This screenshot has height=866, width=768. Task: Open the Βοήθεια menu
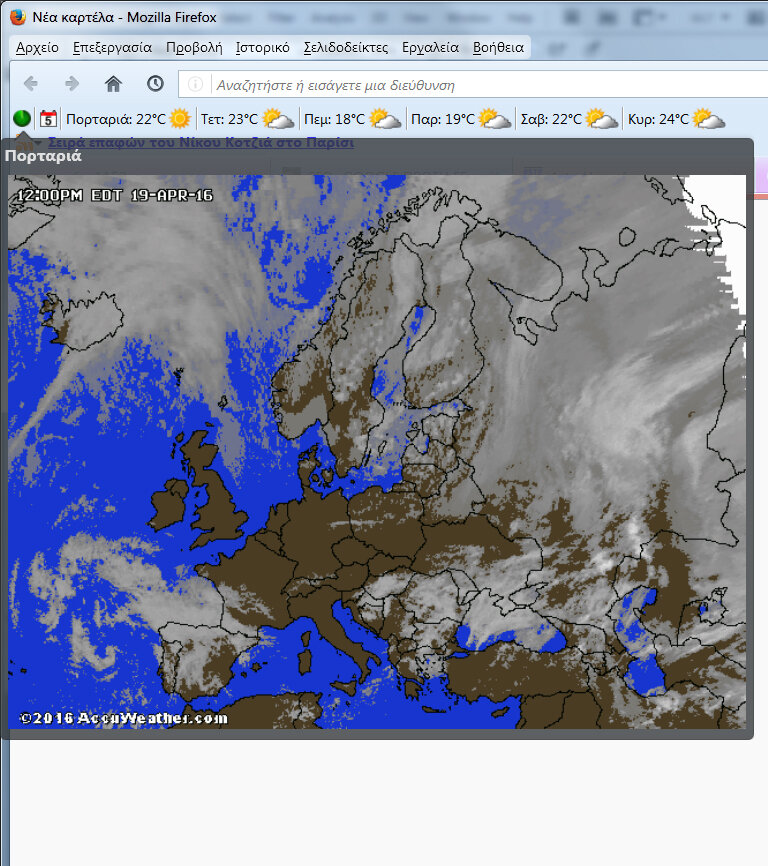[x=498, y=47]
